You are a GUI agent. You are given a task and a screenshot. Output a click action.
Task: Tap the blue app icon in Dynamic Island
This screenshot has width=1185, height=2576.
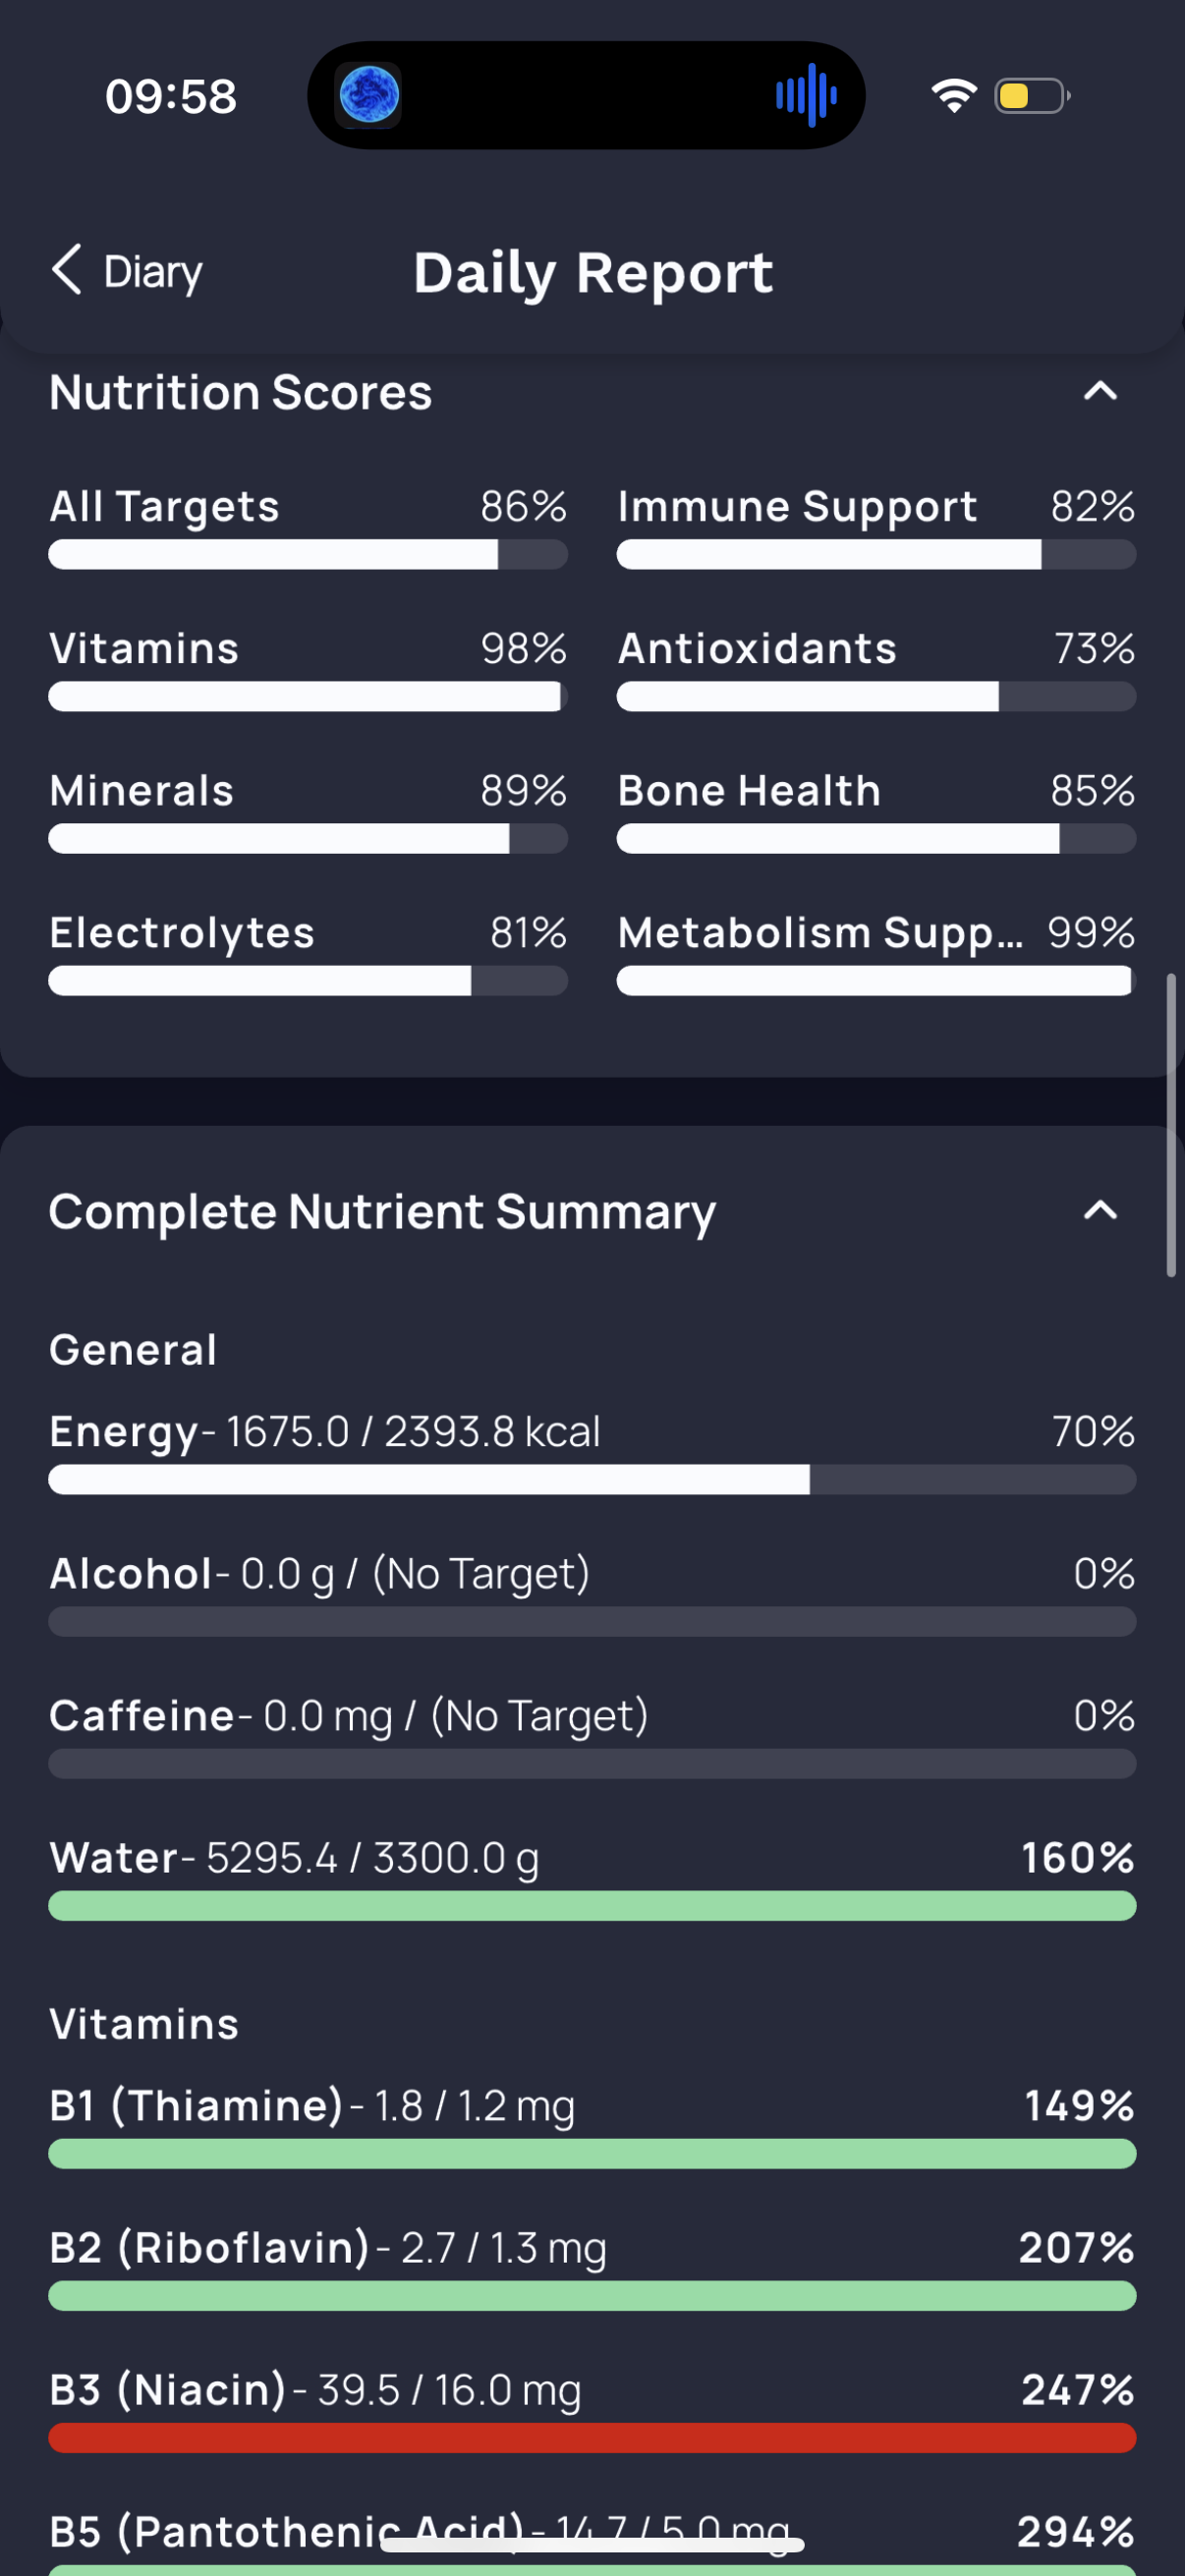369,96
